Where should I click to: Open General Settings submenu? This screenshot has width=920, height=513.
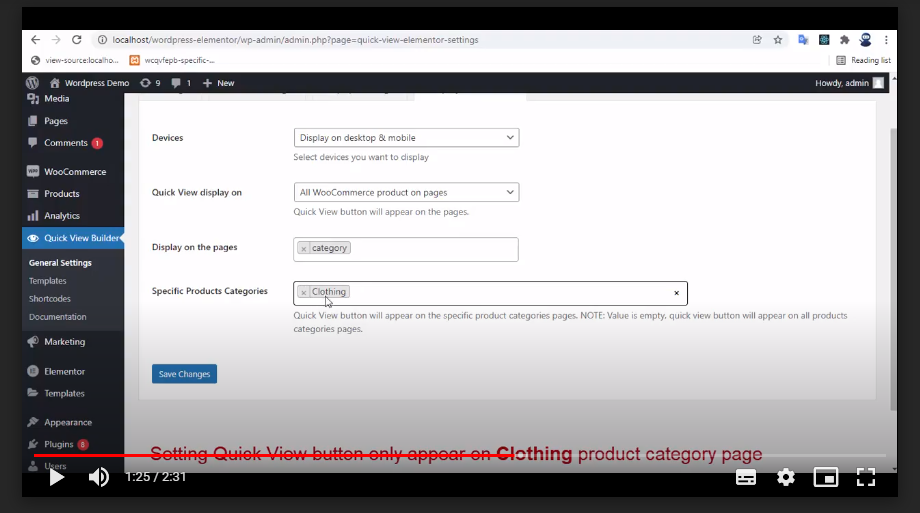click(60, 263)
